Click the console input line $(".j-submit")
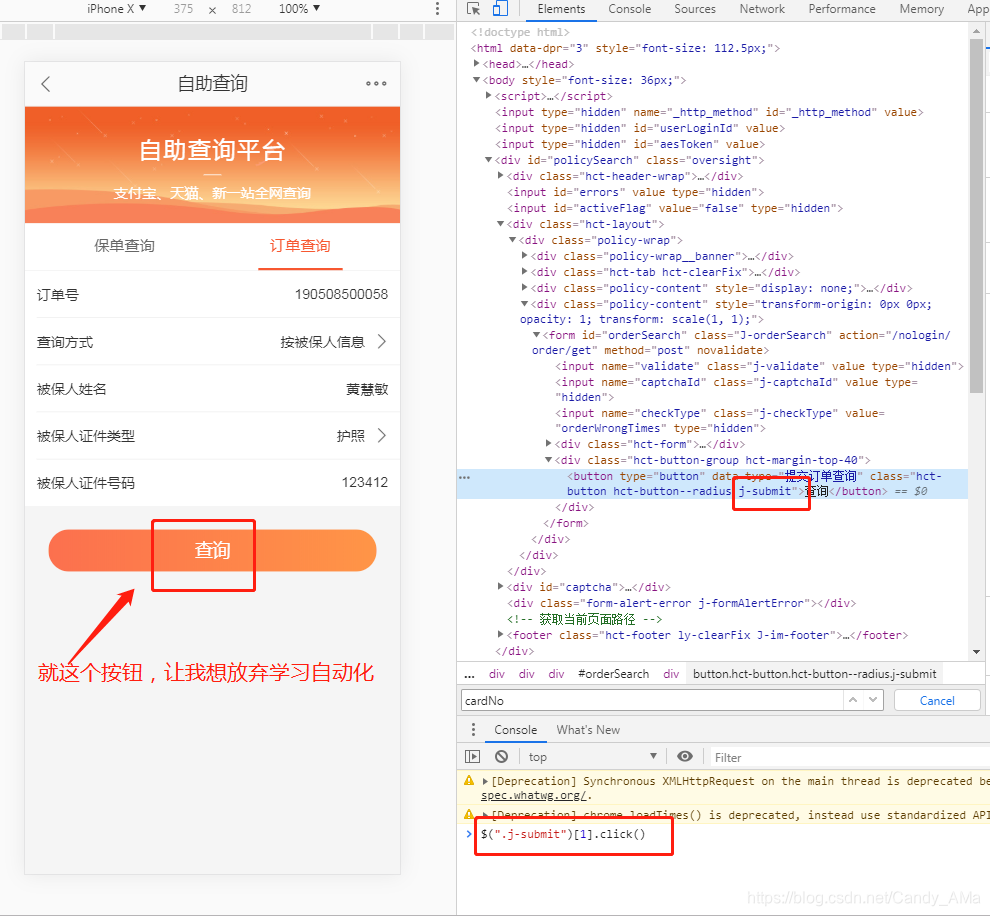 563,834
